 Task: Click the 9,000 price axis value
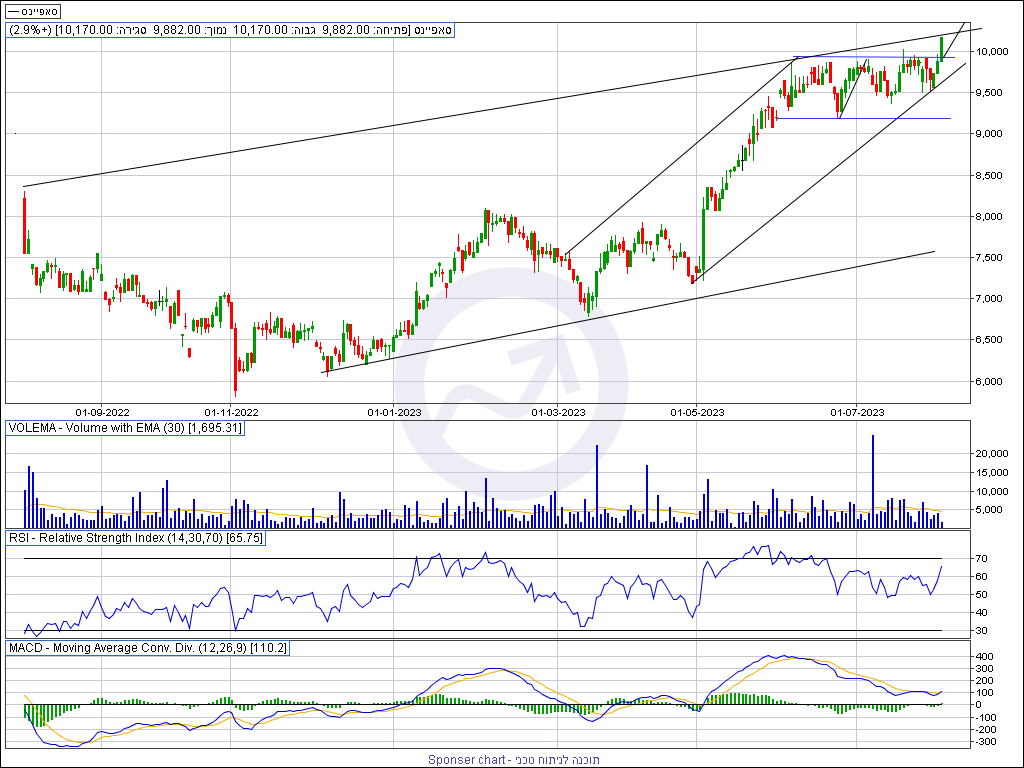pos(991,134)
